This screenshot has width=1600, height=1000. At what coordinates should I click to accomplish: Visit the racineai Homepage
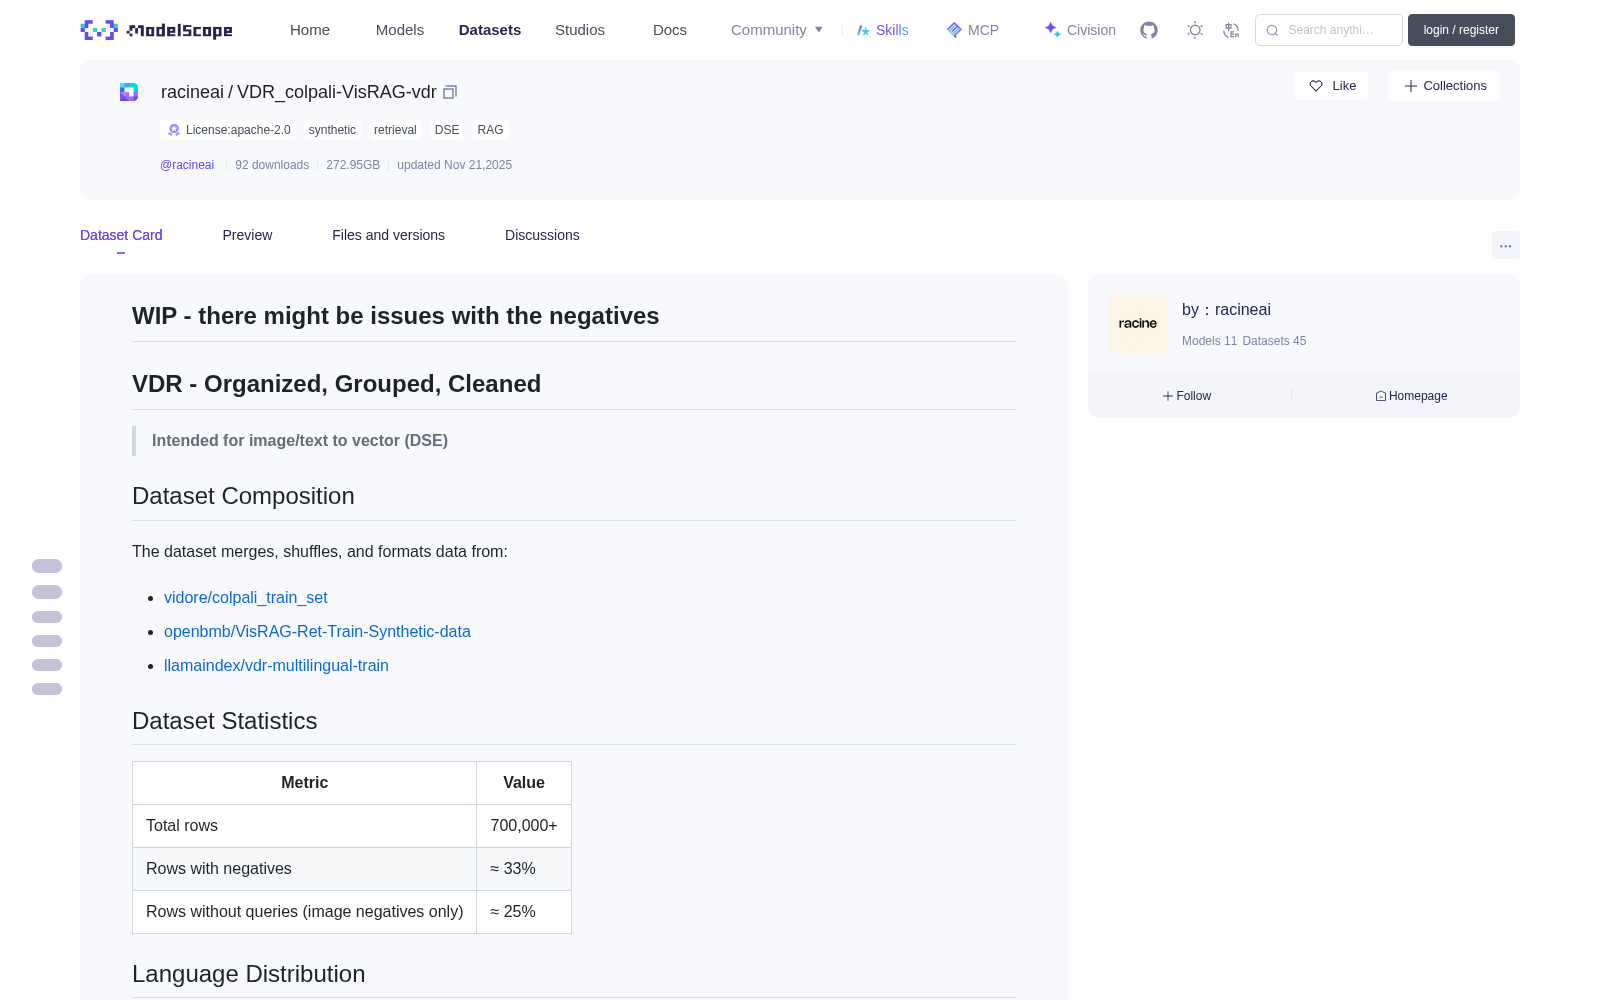click(1411, 396)
